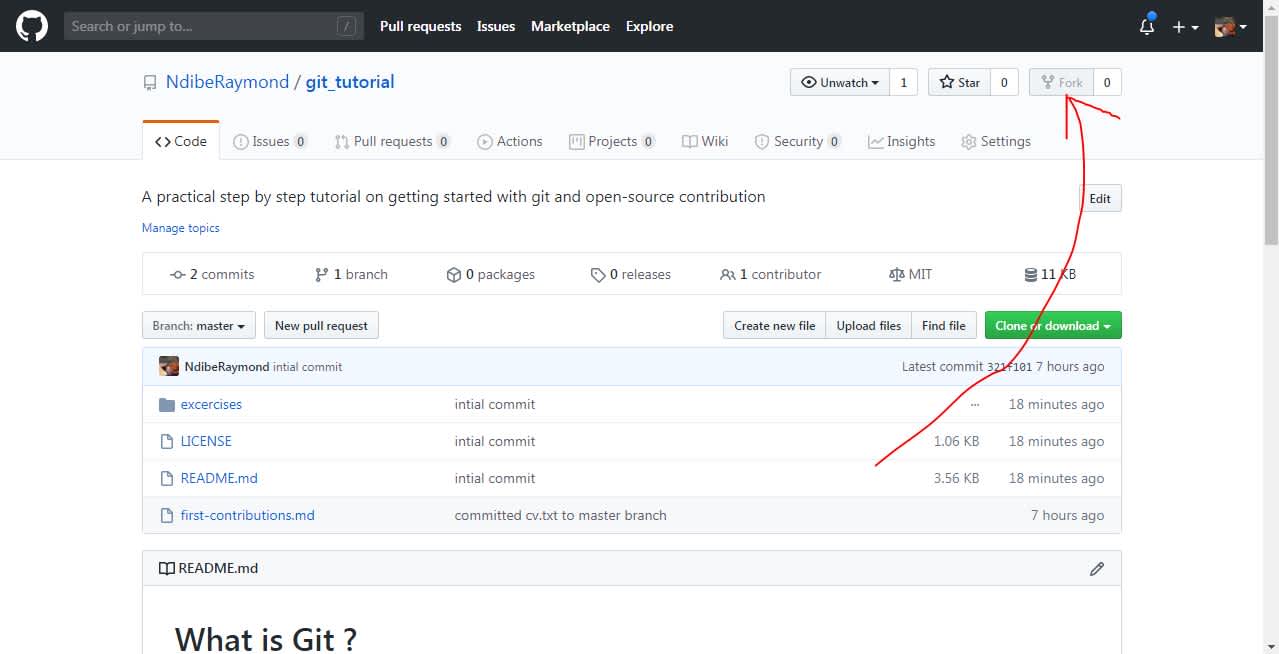Screen dimensions: 1279x654
Task: Start a New pull request
Action: point(321,325)
